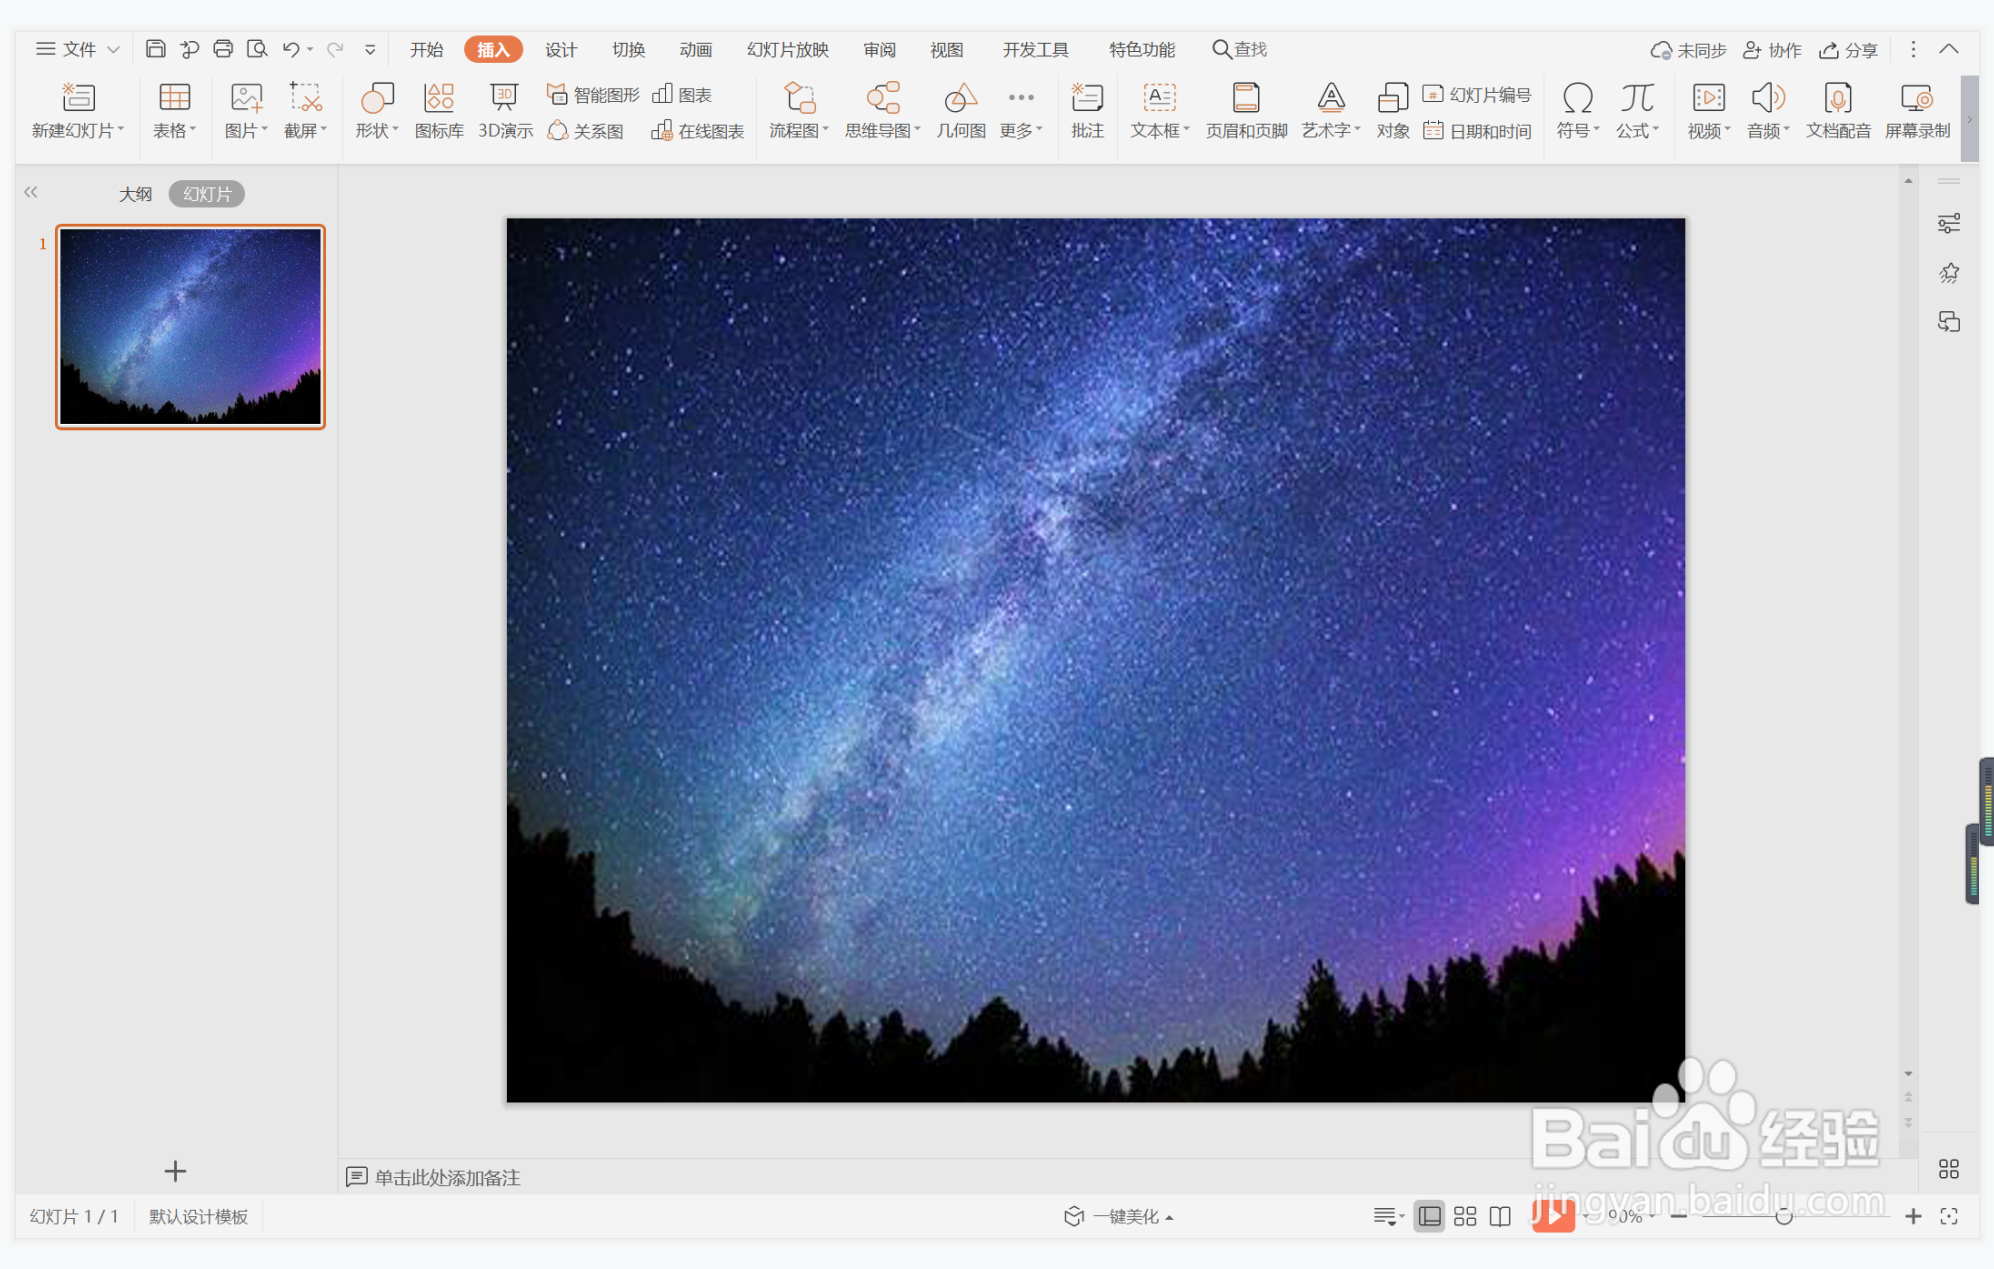Select slide 1 thumbnail
Viewport: 1994px width, 1269px height.
[x=190, y=327]
